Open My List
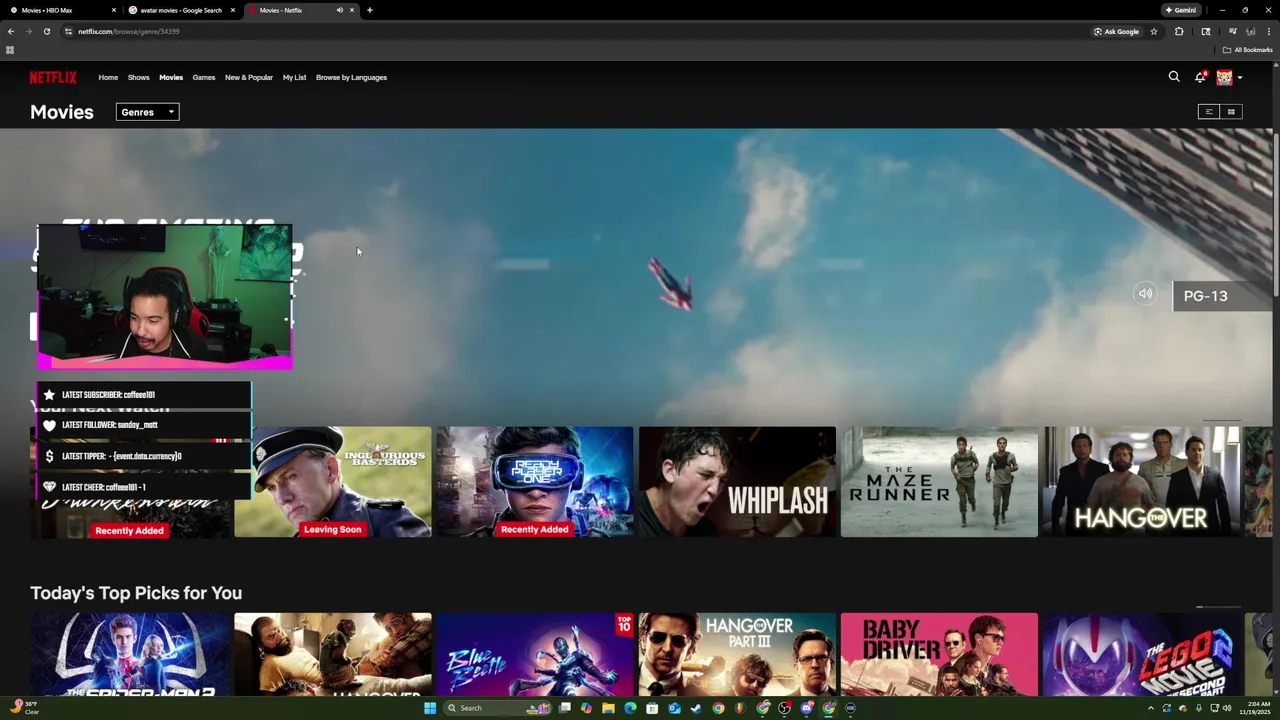The image size is (1280, 720). (x=294, y=77)
